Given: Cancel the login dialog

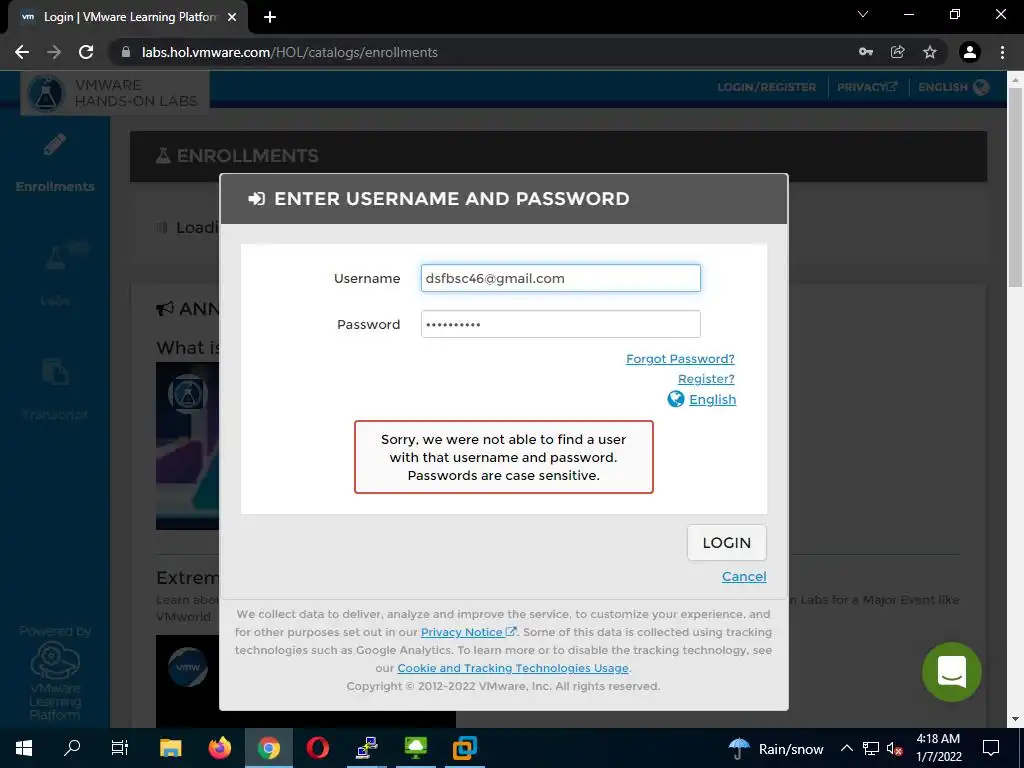Looking at the screenshot, I should (x=744, y=576).
